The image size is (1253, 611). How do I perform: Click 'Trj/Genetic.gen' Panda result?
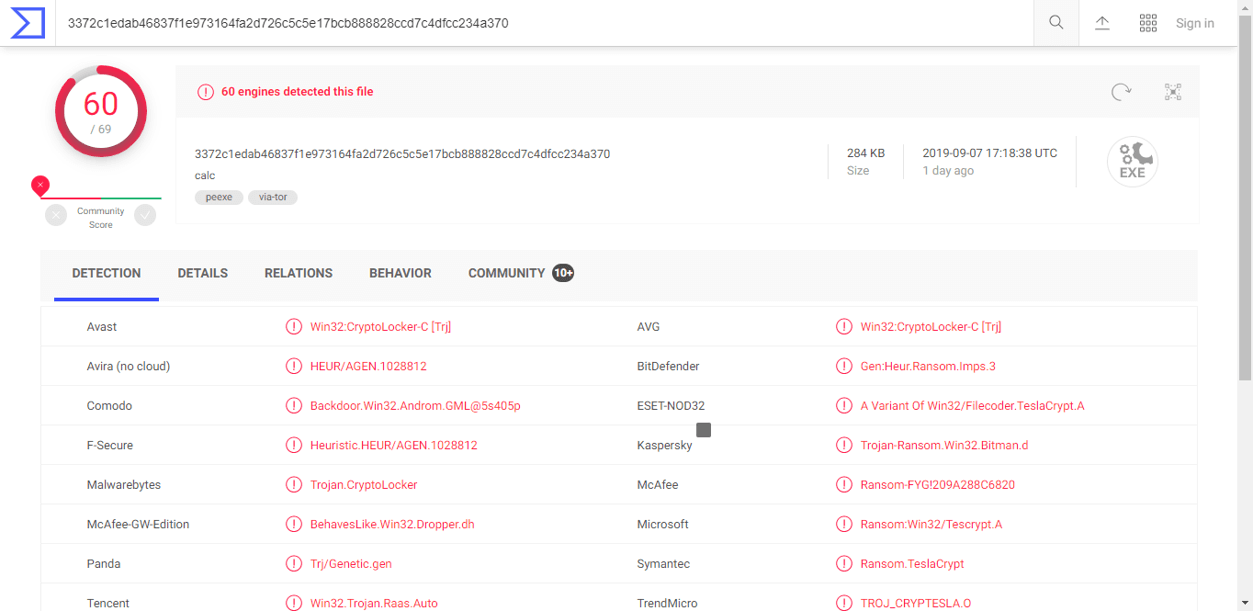click(x=351, y=564)
